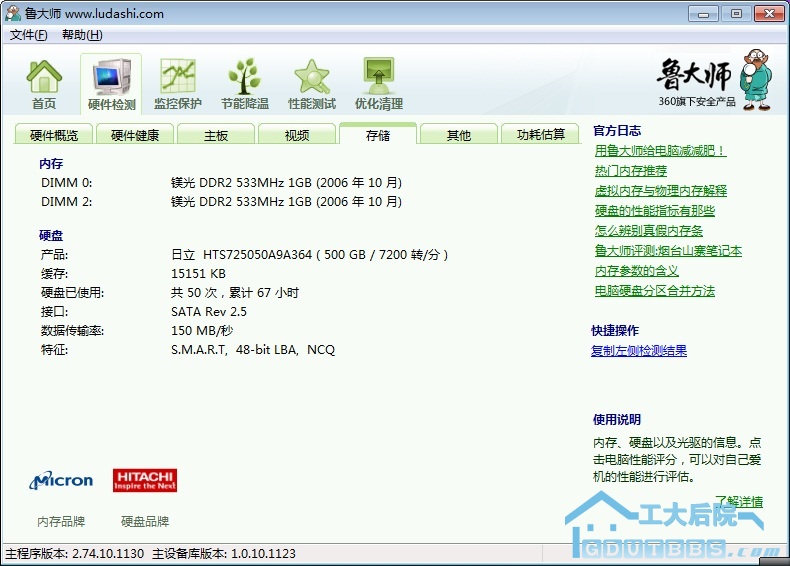The height and width of the screenshot is (566, 790).
Task: Open the 性能测试 performance test star icon
Action: coord(312,84)
